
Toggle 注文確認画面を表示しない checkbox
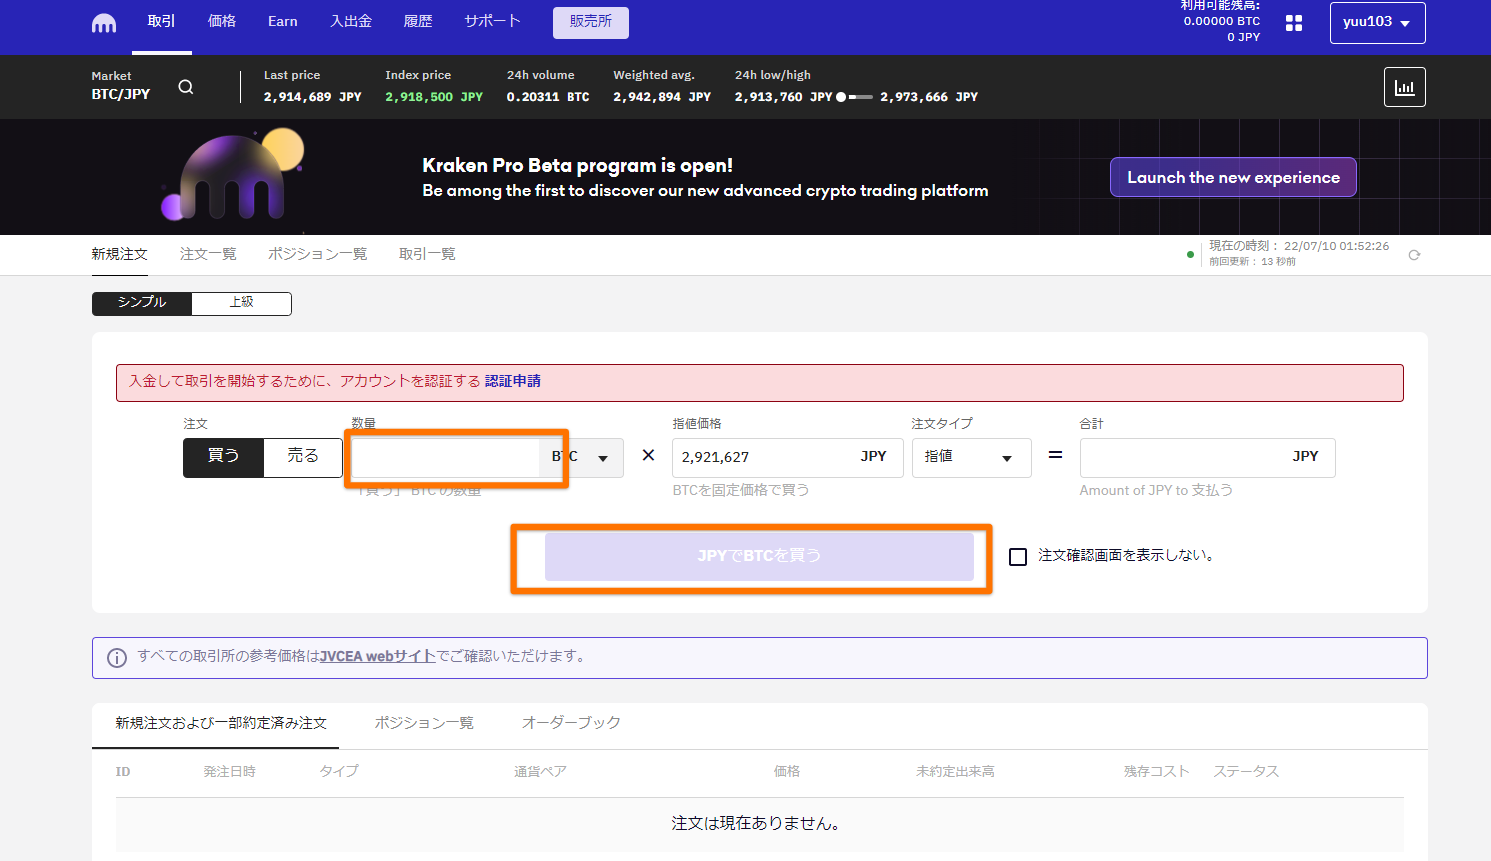[x=1018, y=557]
